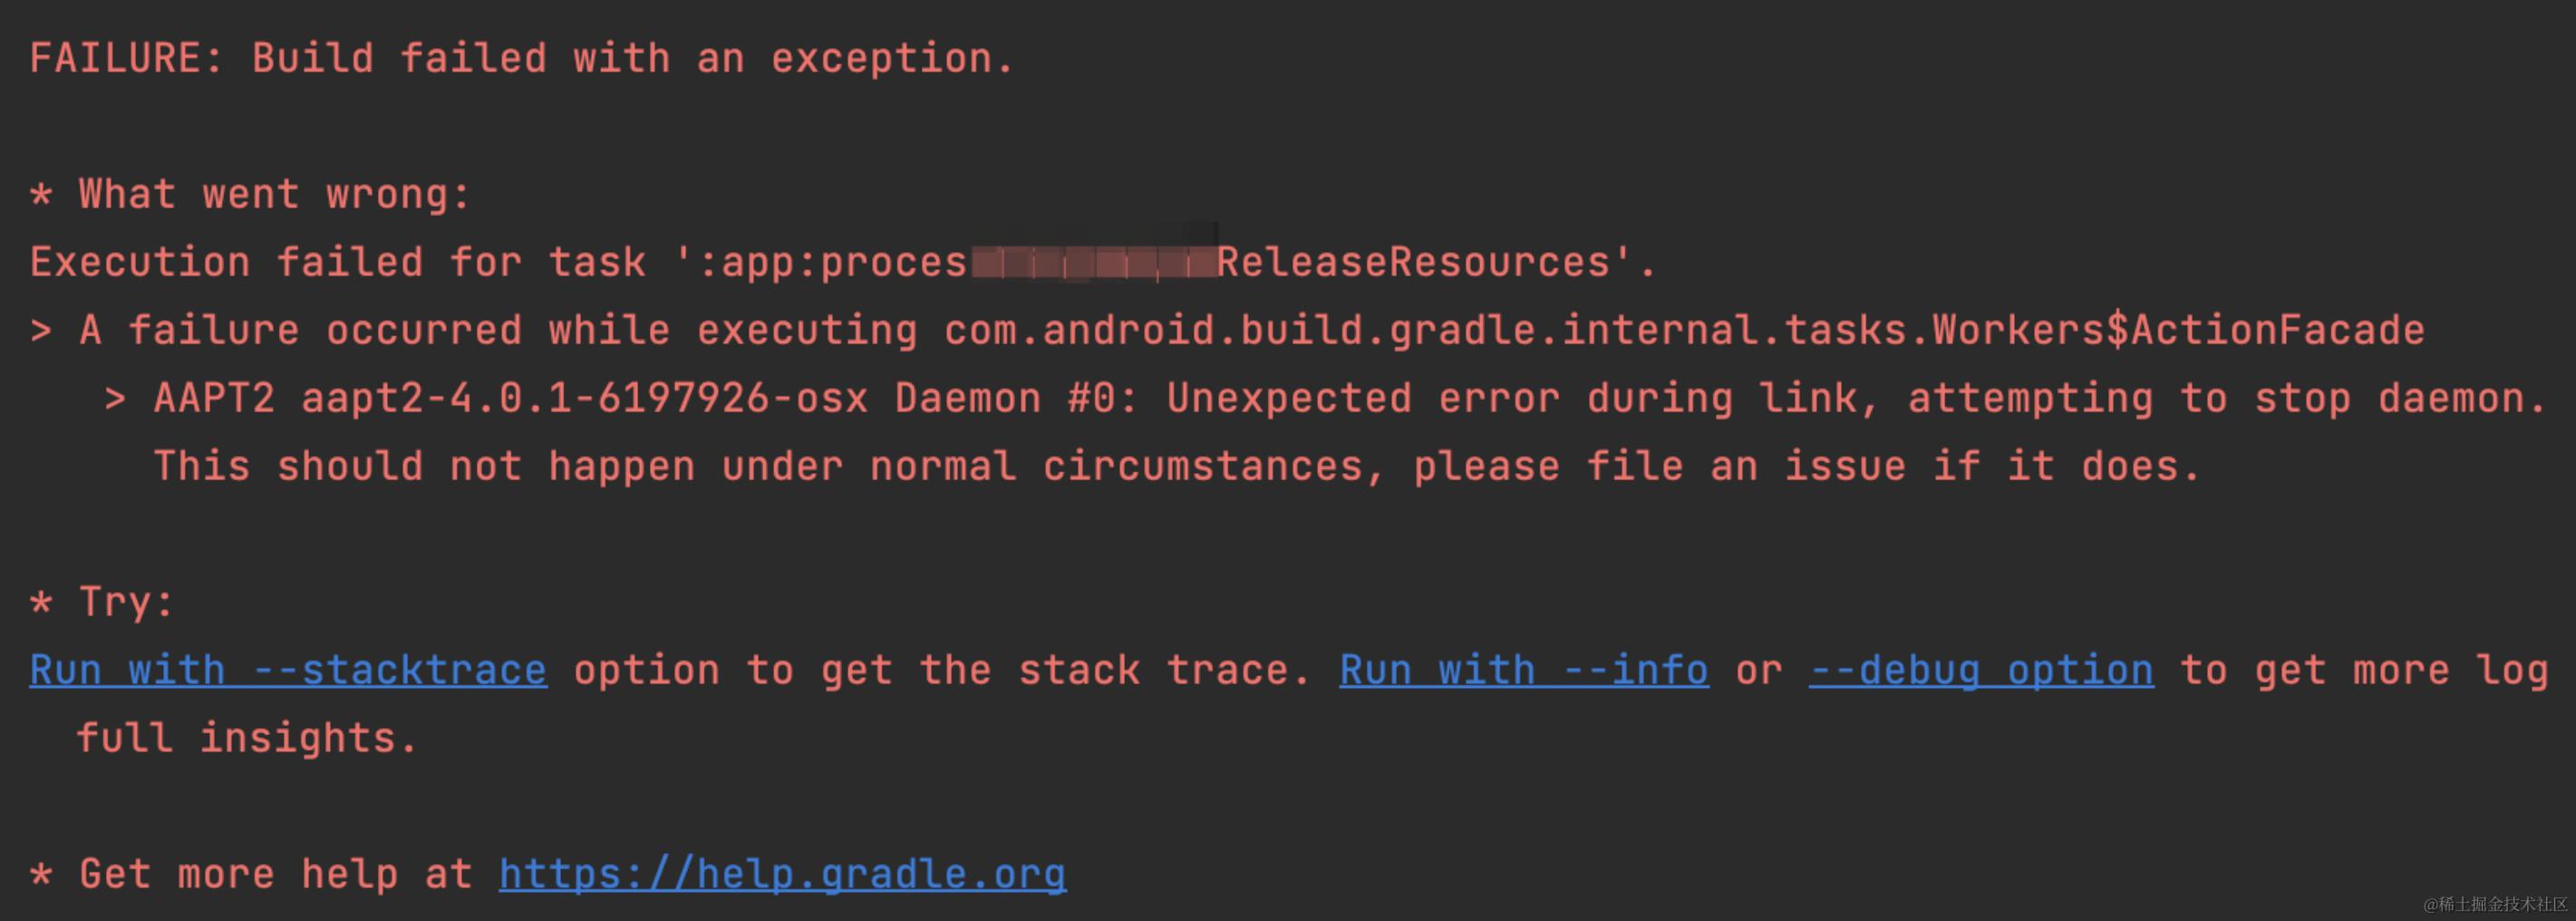The height and width of the screenshot is (921, 2576).
Task: Open the https://help.gradle.org link
Action: coord(782,874)
